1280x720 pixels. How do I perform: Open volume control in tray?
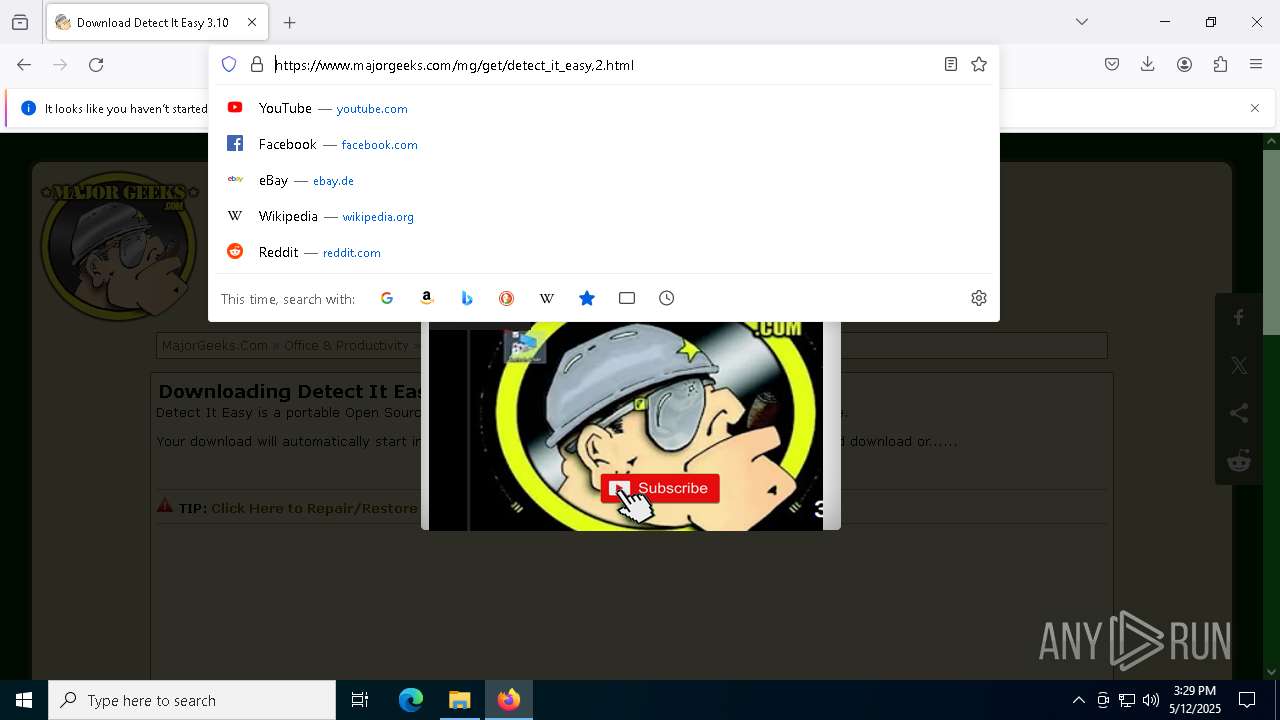click(1151, 700)
